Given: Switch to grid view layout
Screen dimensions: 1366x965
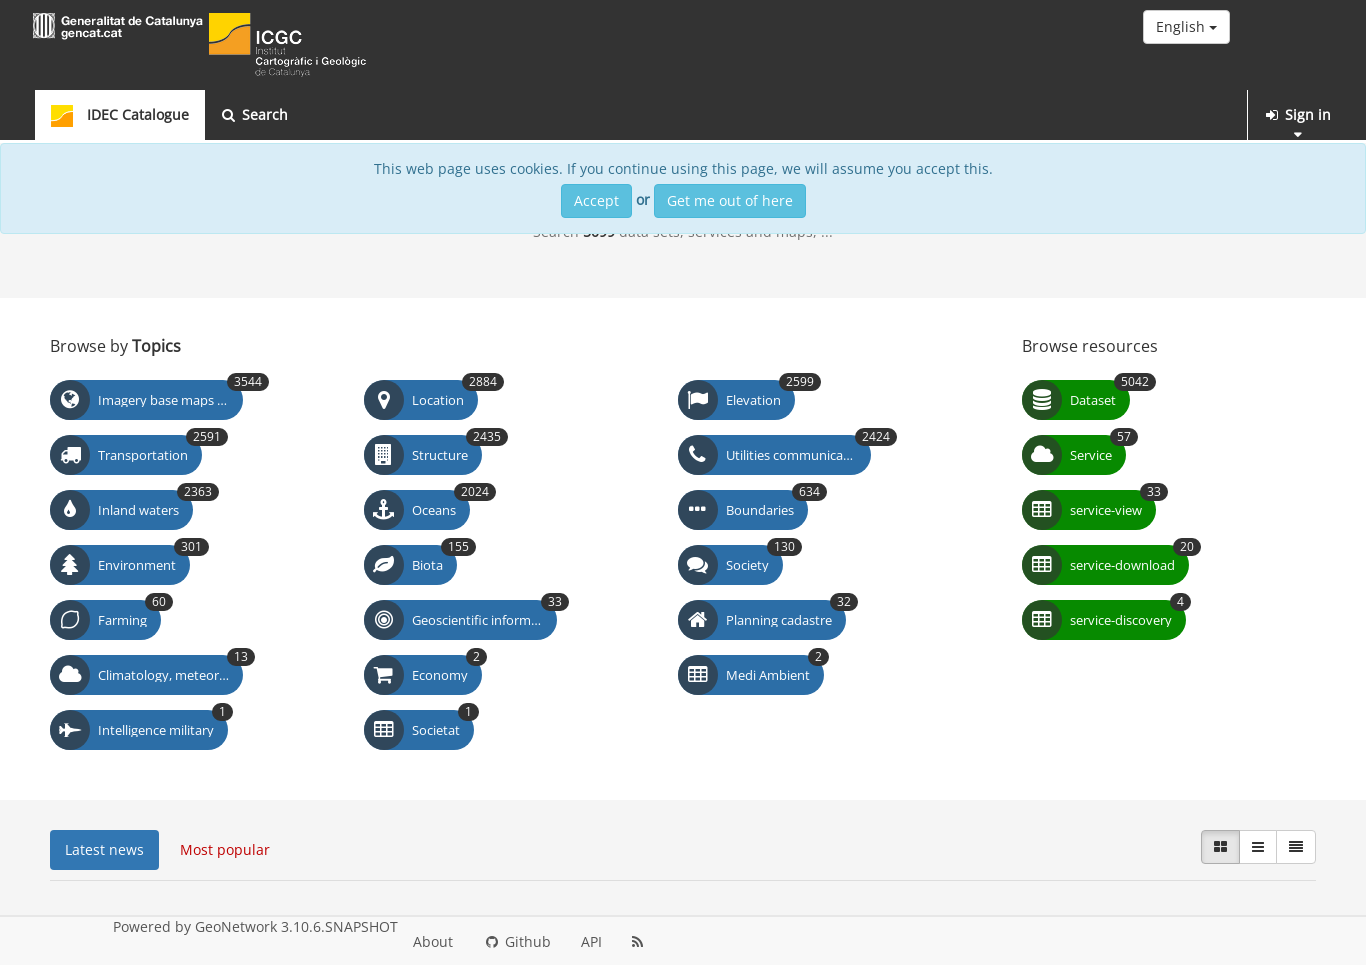Looking at the screenshot, I should click(x=1220, y=847).
